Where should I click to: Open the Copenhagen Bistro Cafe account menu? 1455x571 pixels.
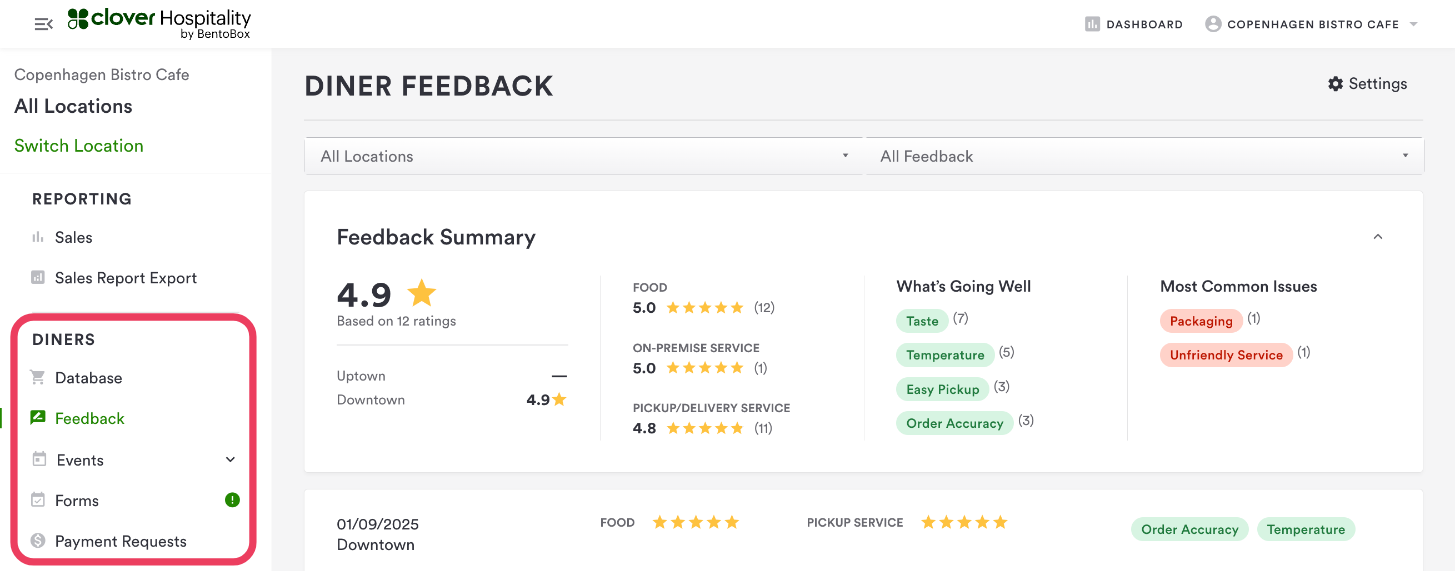[x=1312, y=24]
